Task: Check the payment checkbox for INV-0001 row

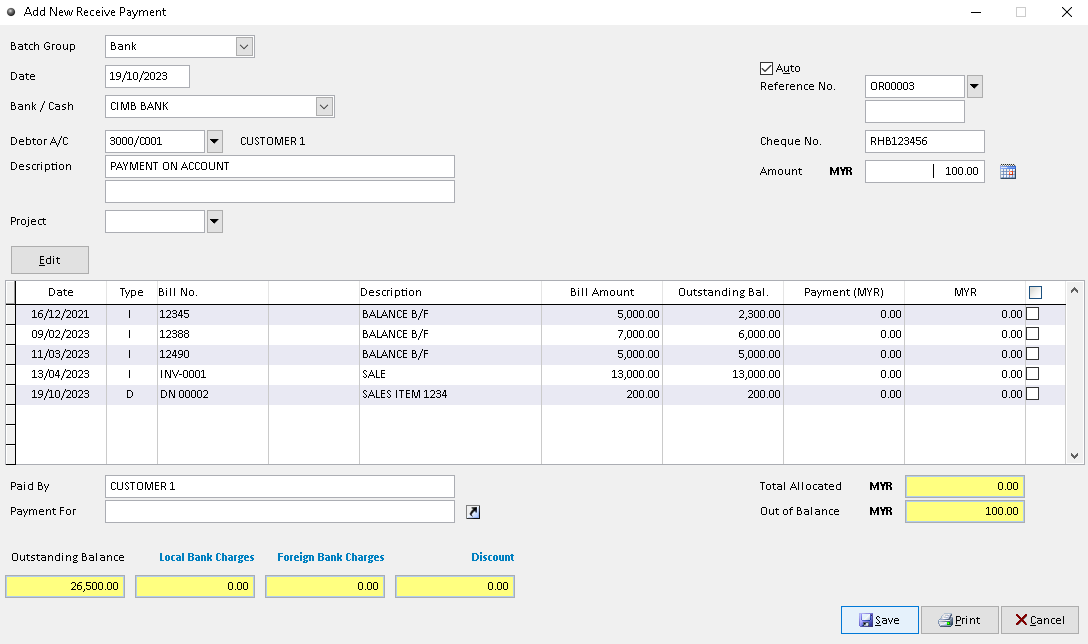Action: [x=1032, y=373]
